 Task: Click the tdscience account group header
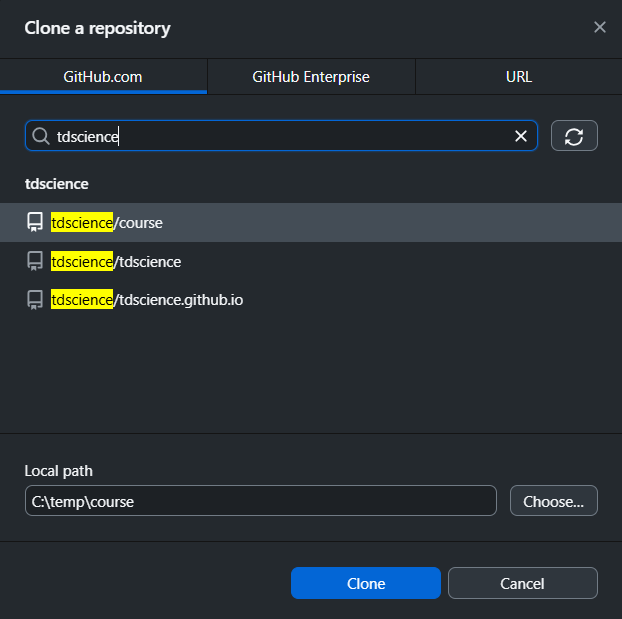click(57, 184)
